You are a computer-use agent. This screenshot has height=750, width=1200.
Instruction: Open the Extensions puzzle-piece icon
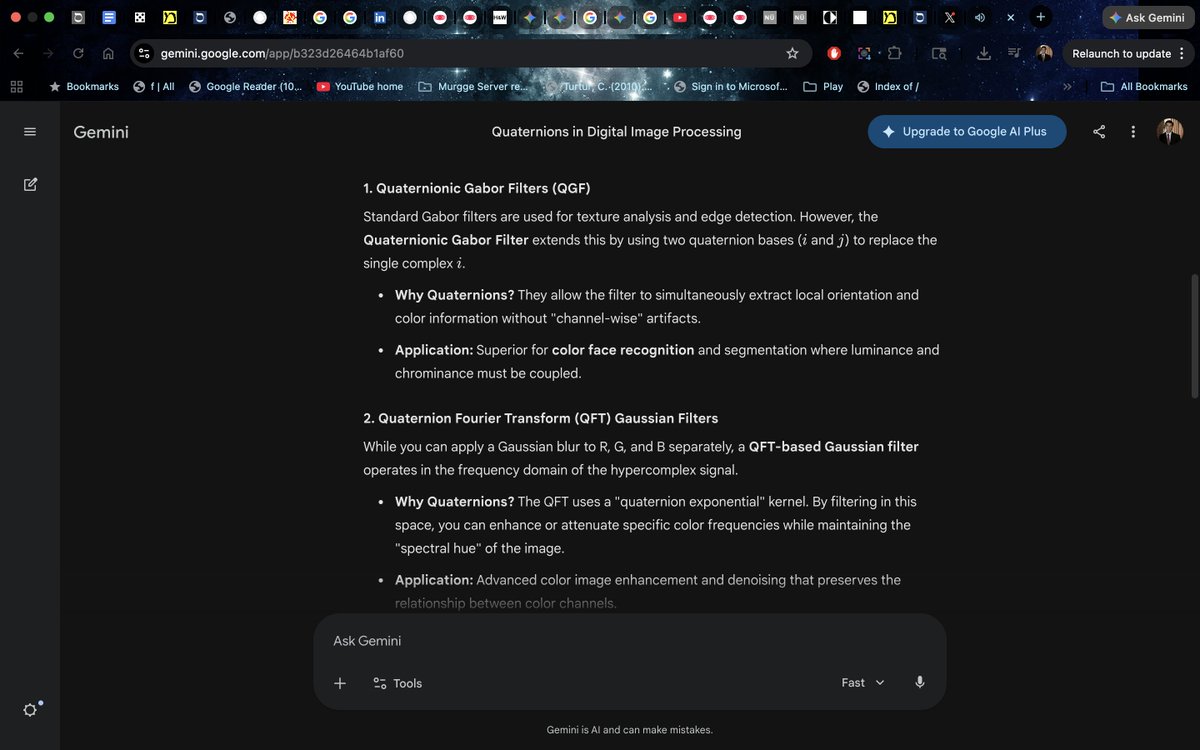click(x=895, y=53)
